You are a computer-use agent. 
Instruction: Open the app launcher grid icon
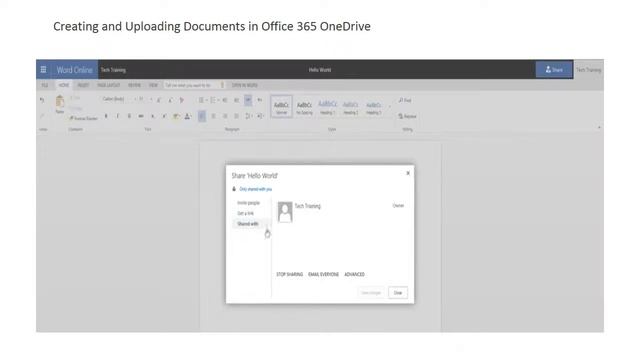pos(43,69)
